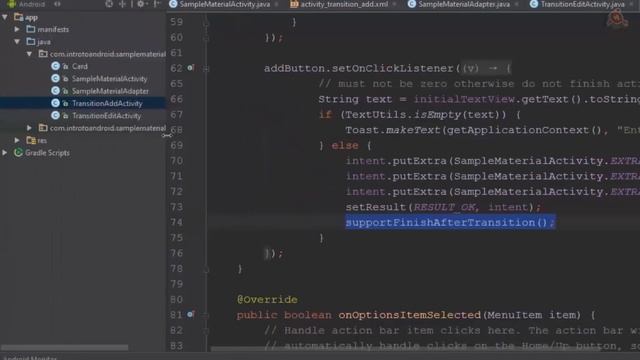Click intent.putExtra on line 72
Image resolution: width=640 pixels, height=360 pixels.
(396, 192)
